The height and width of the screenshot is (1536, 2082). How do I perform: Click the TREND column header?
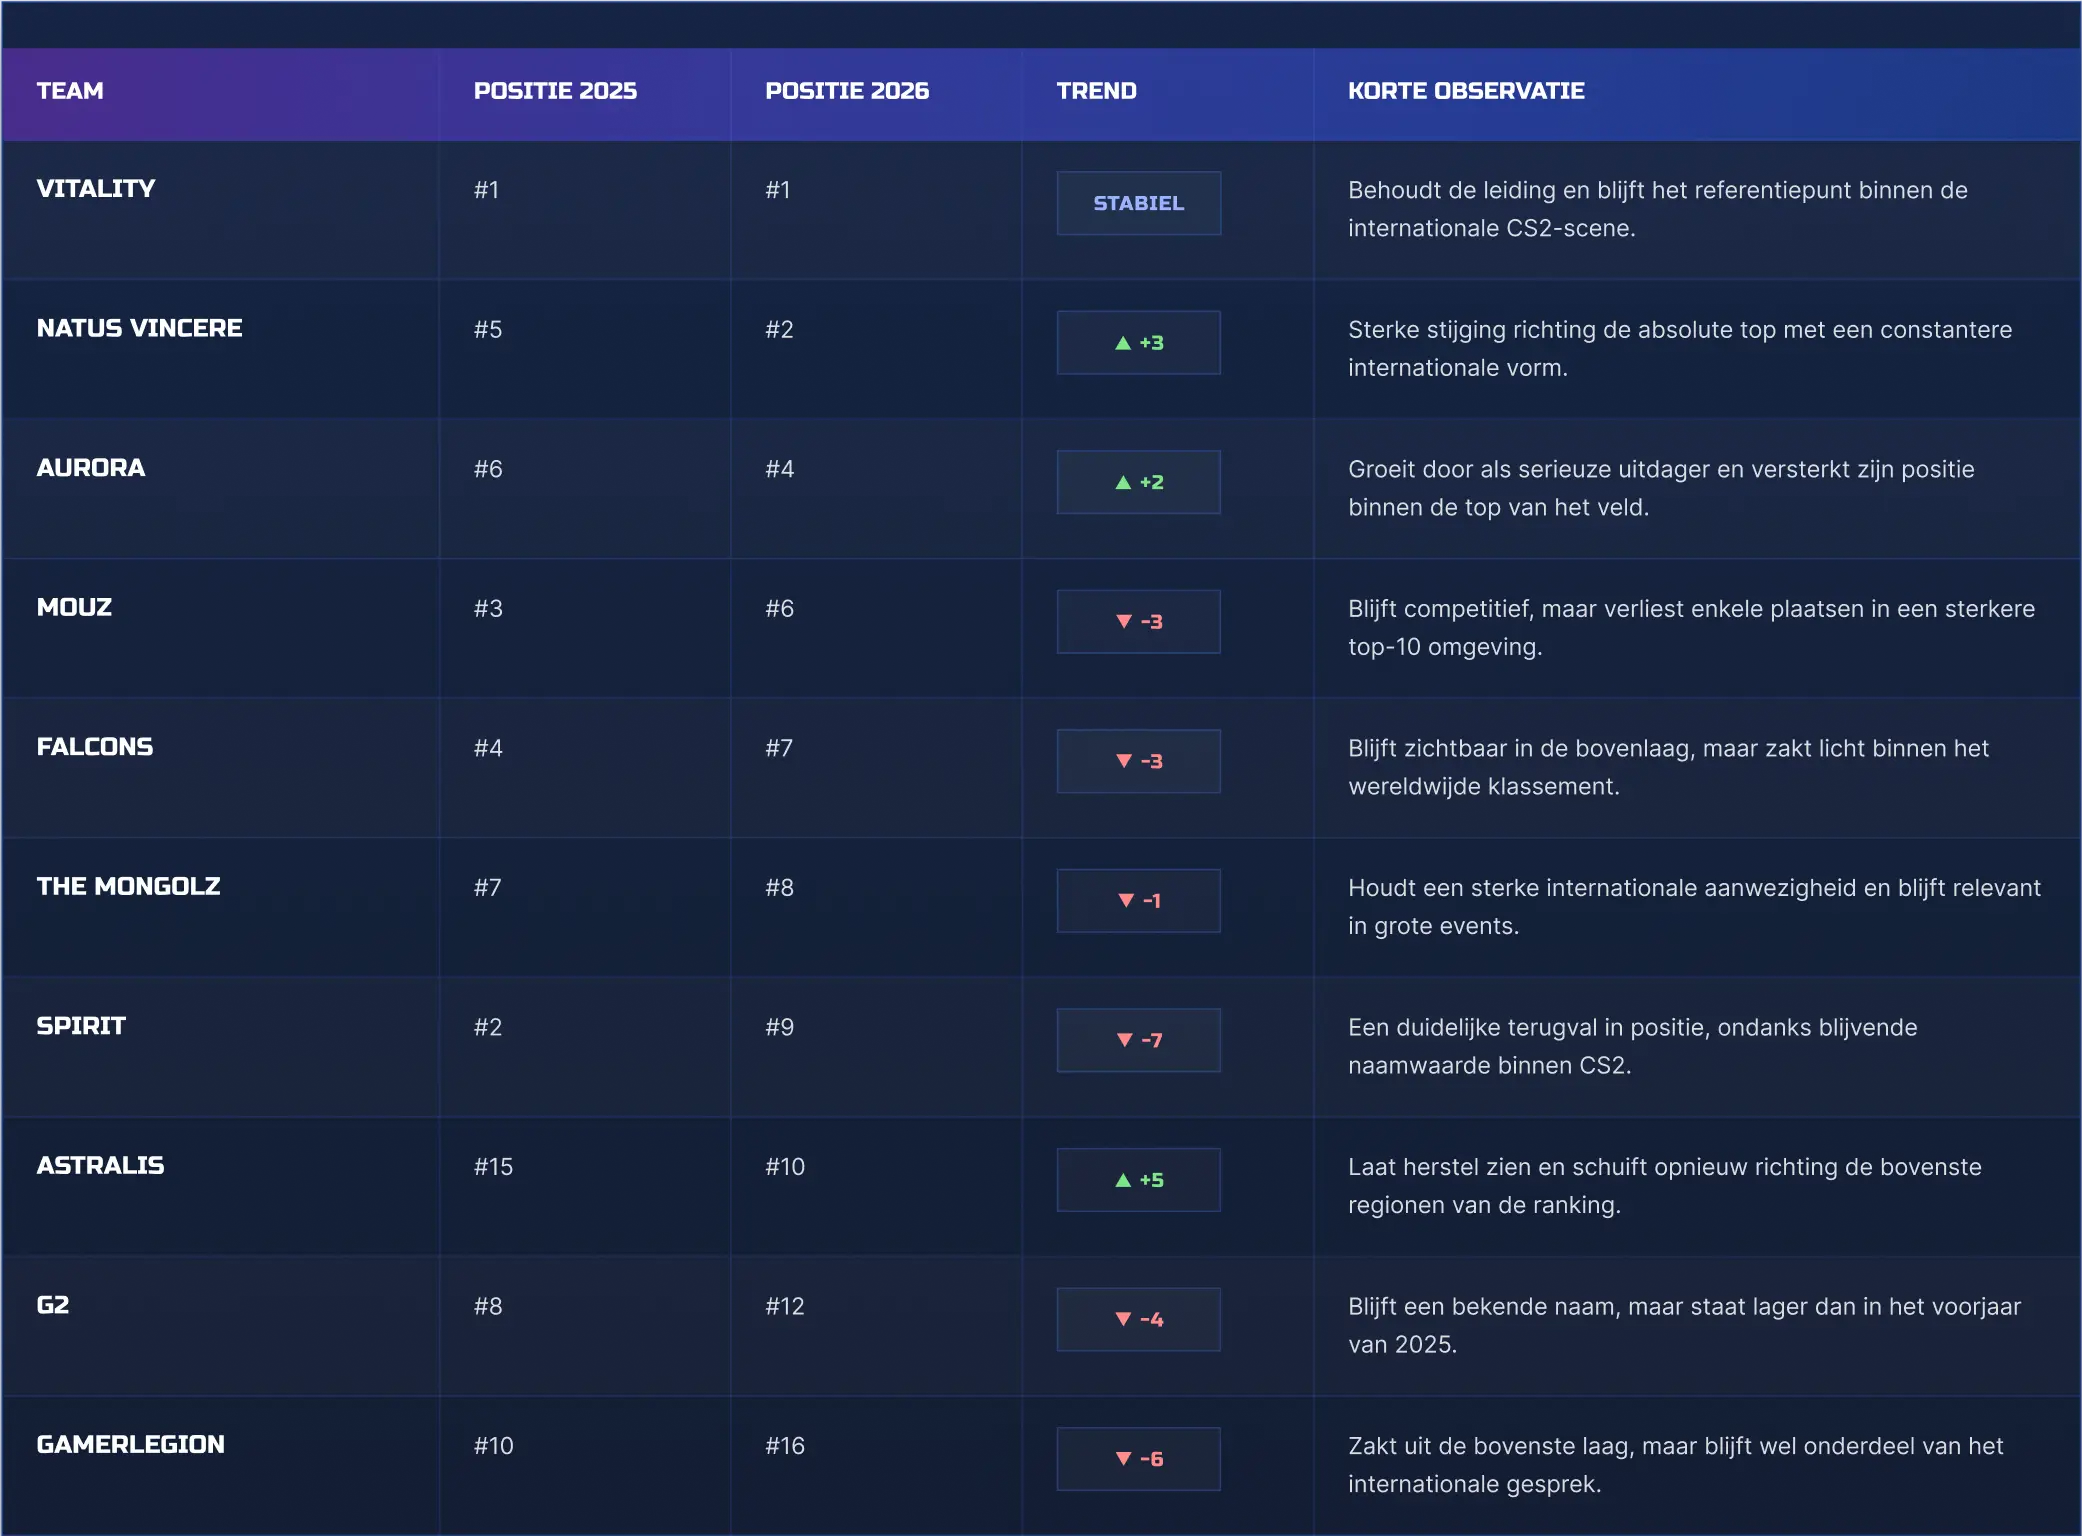click(1096, 91)
